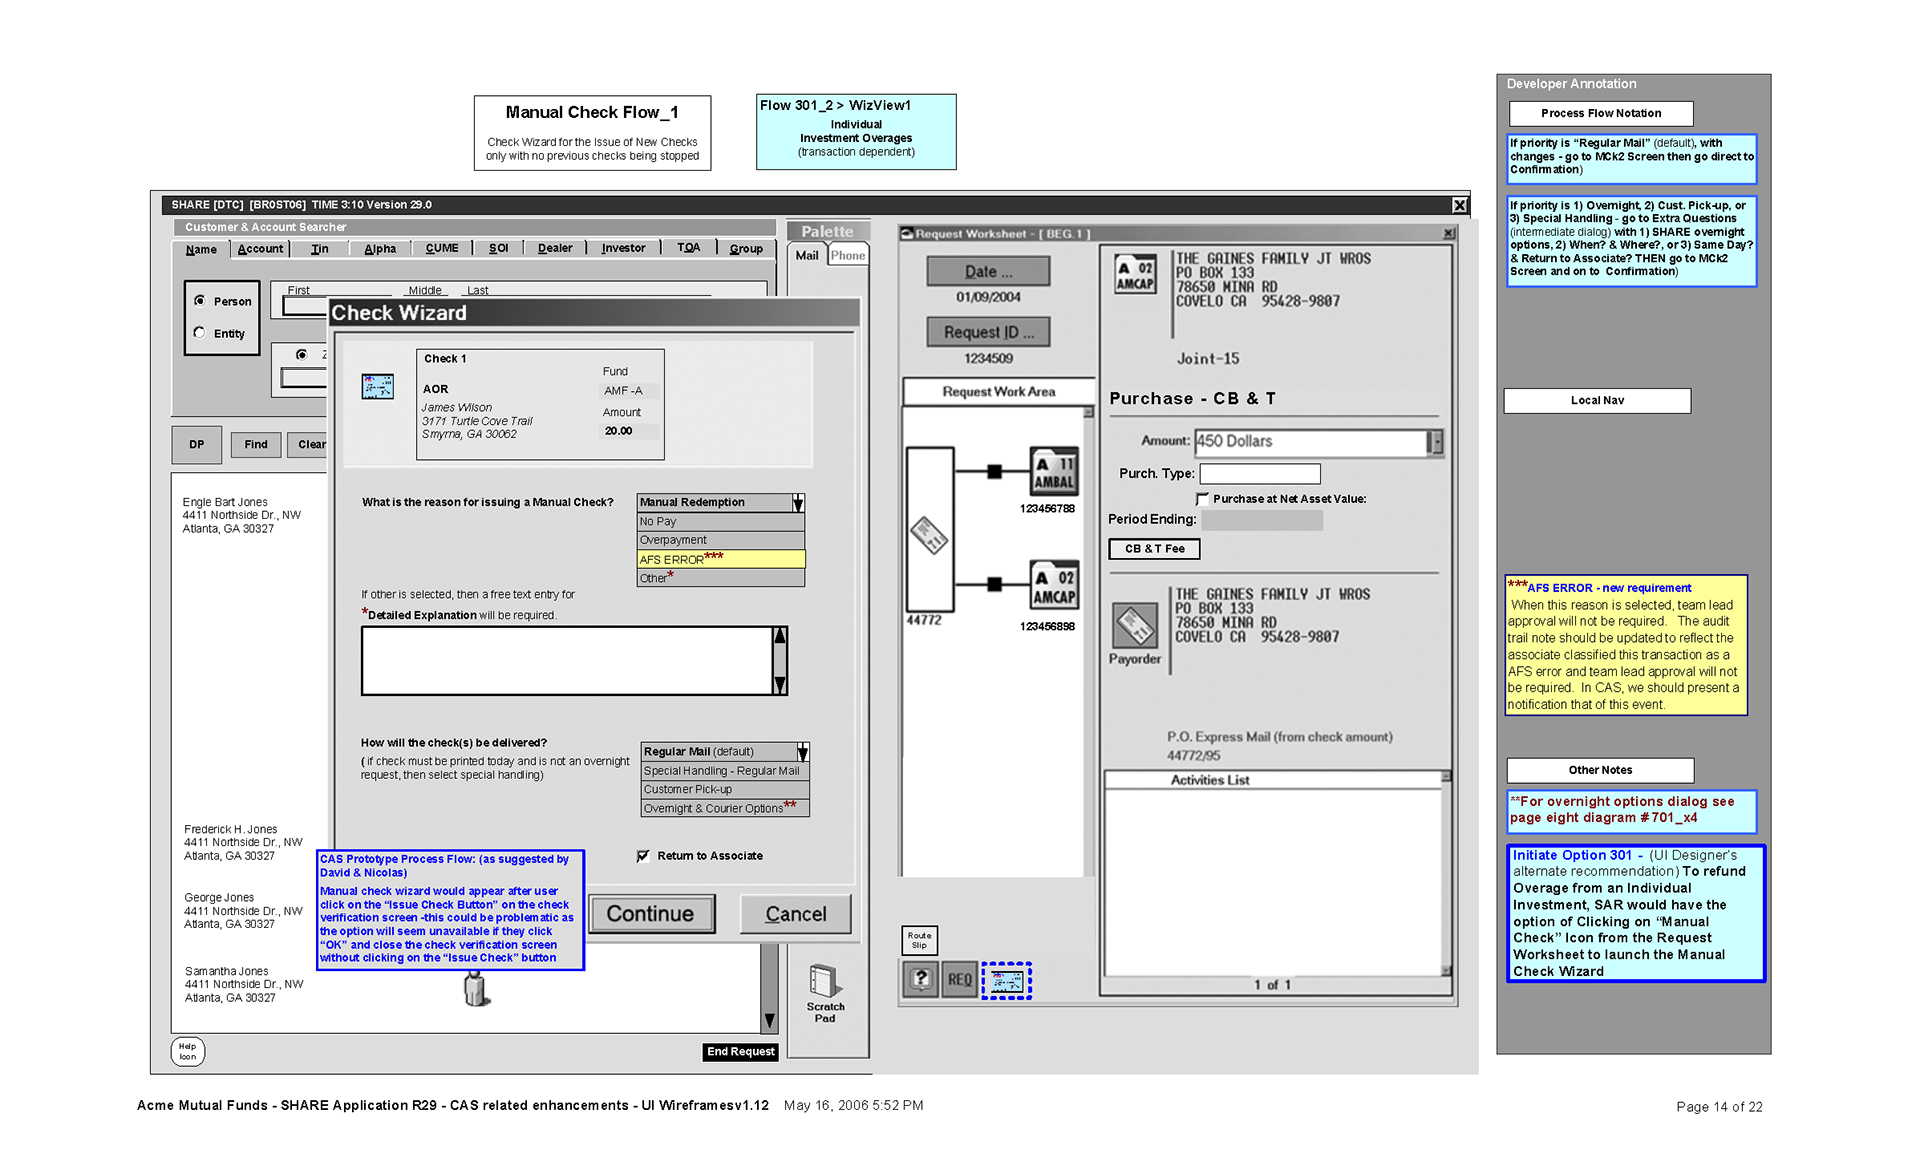Click the trash can icon
The height and width of the screenshot is (1166, 1920).
point(476,989)
